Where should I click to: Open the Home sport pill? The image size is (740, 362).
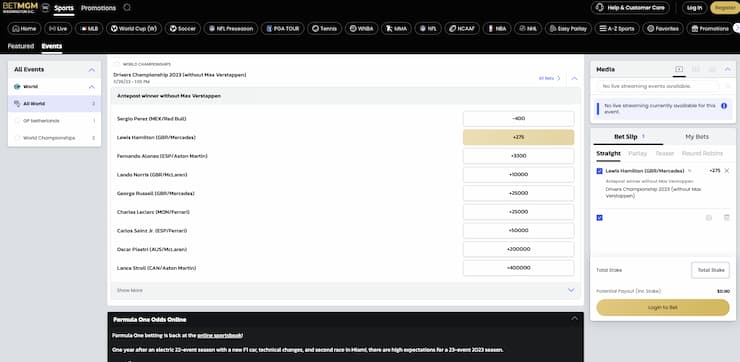[24, 29]
